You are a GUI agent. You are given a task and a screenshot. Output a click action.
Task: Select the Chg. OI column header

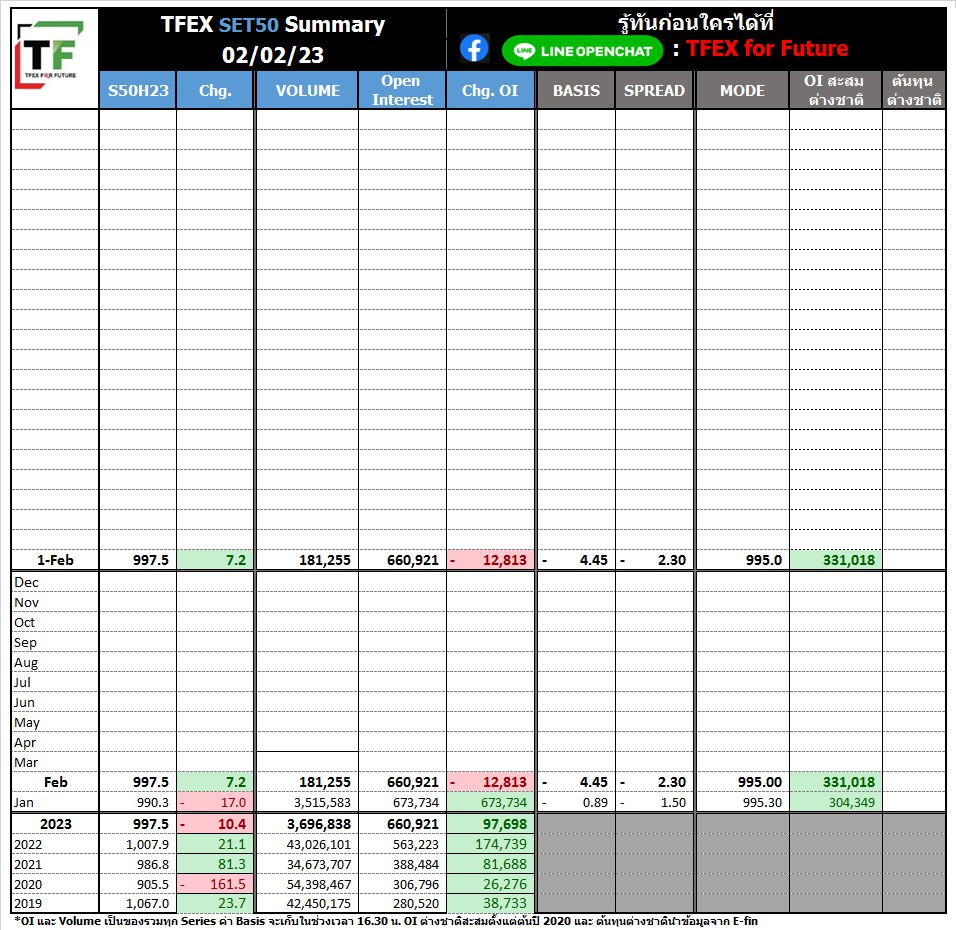pyautogui.click(x=490, y=90)
